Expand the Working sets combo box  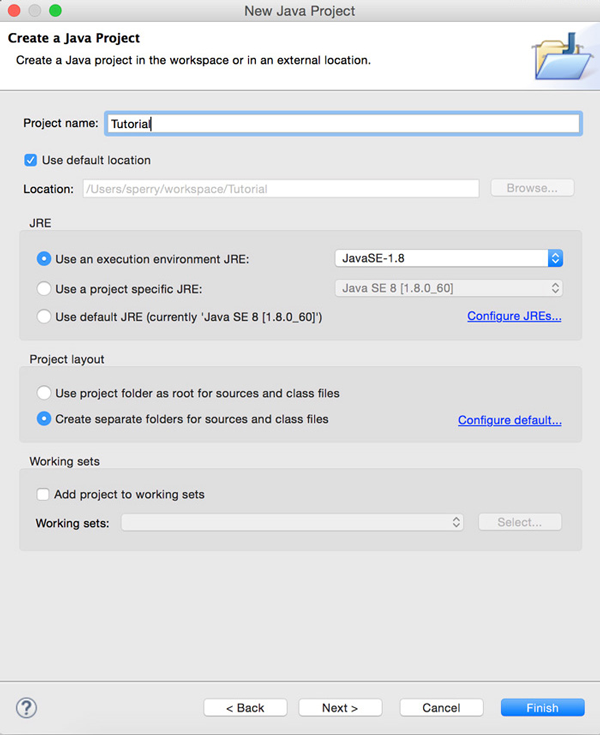tap(292, 522)
